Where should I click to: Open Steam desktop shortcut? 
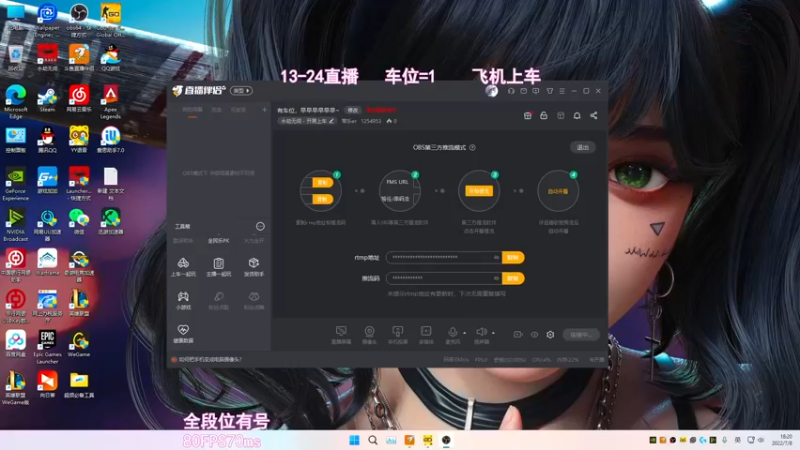(47, 98)
